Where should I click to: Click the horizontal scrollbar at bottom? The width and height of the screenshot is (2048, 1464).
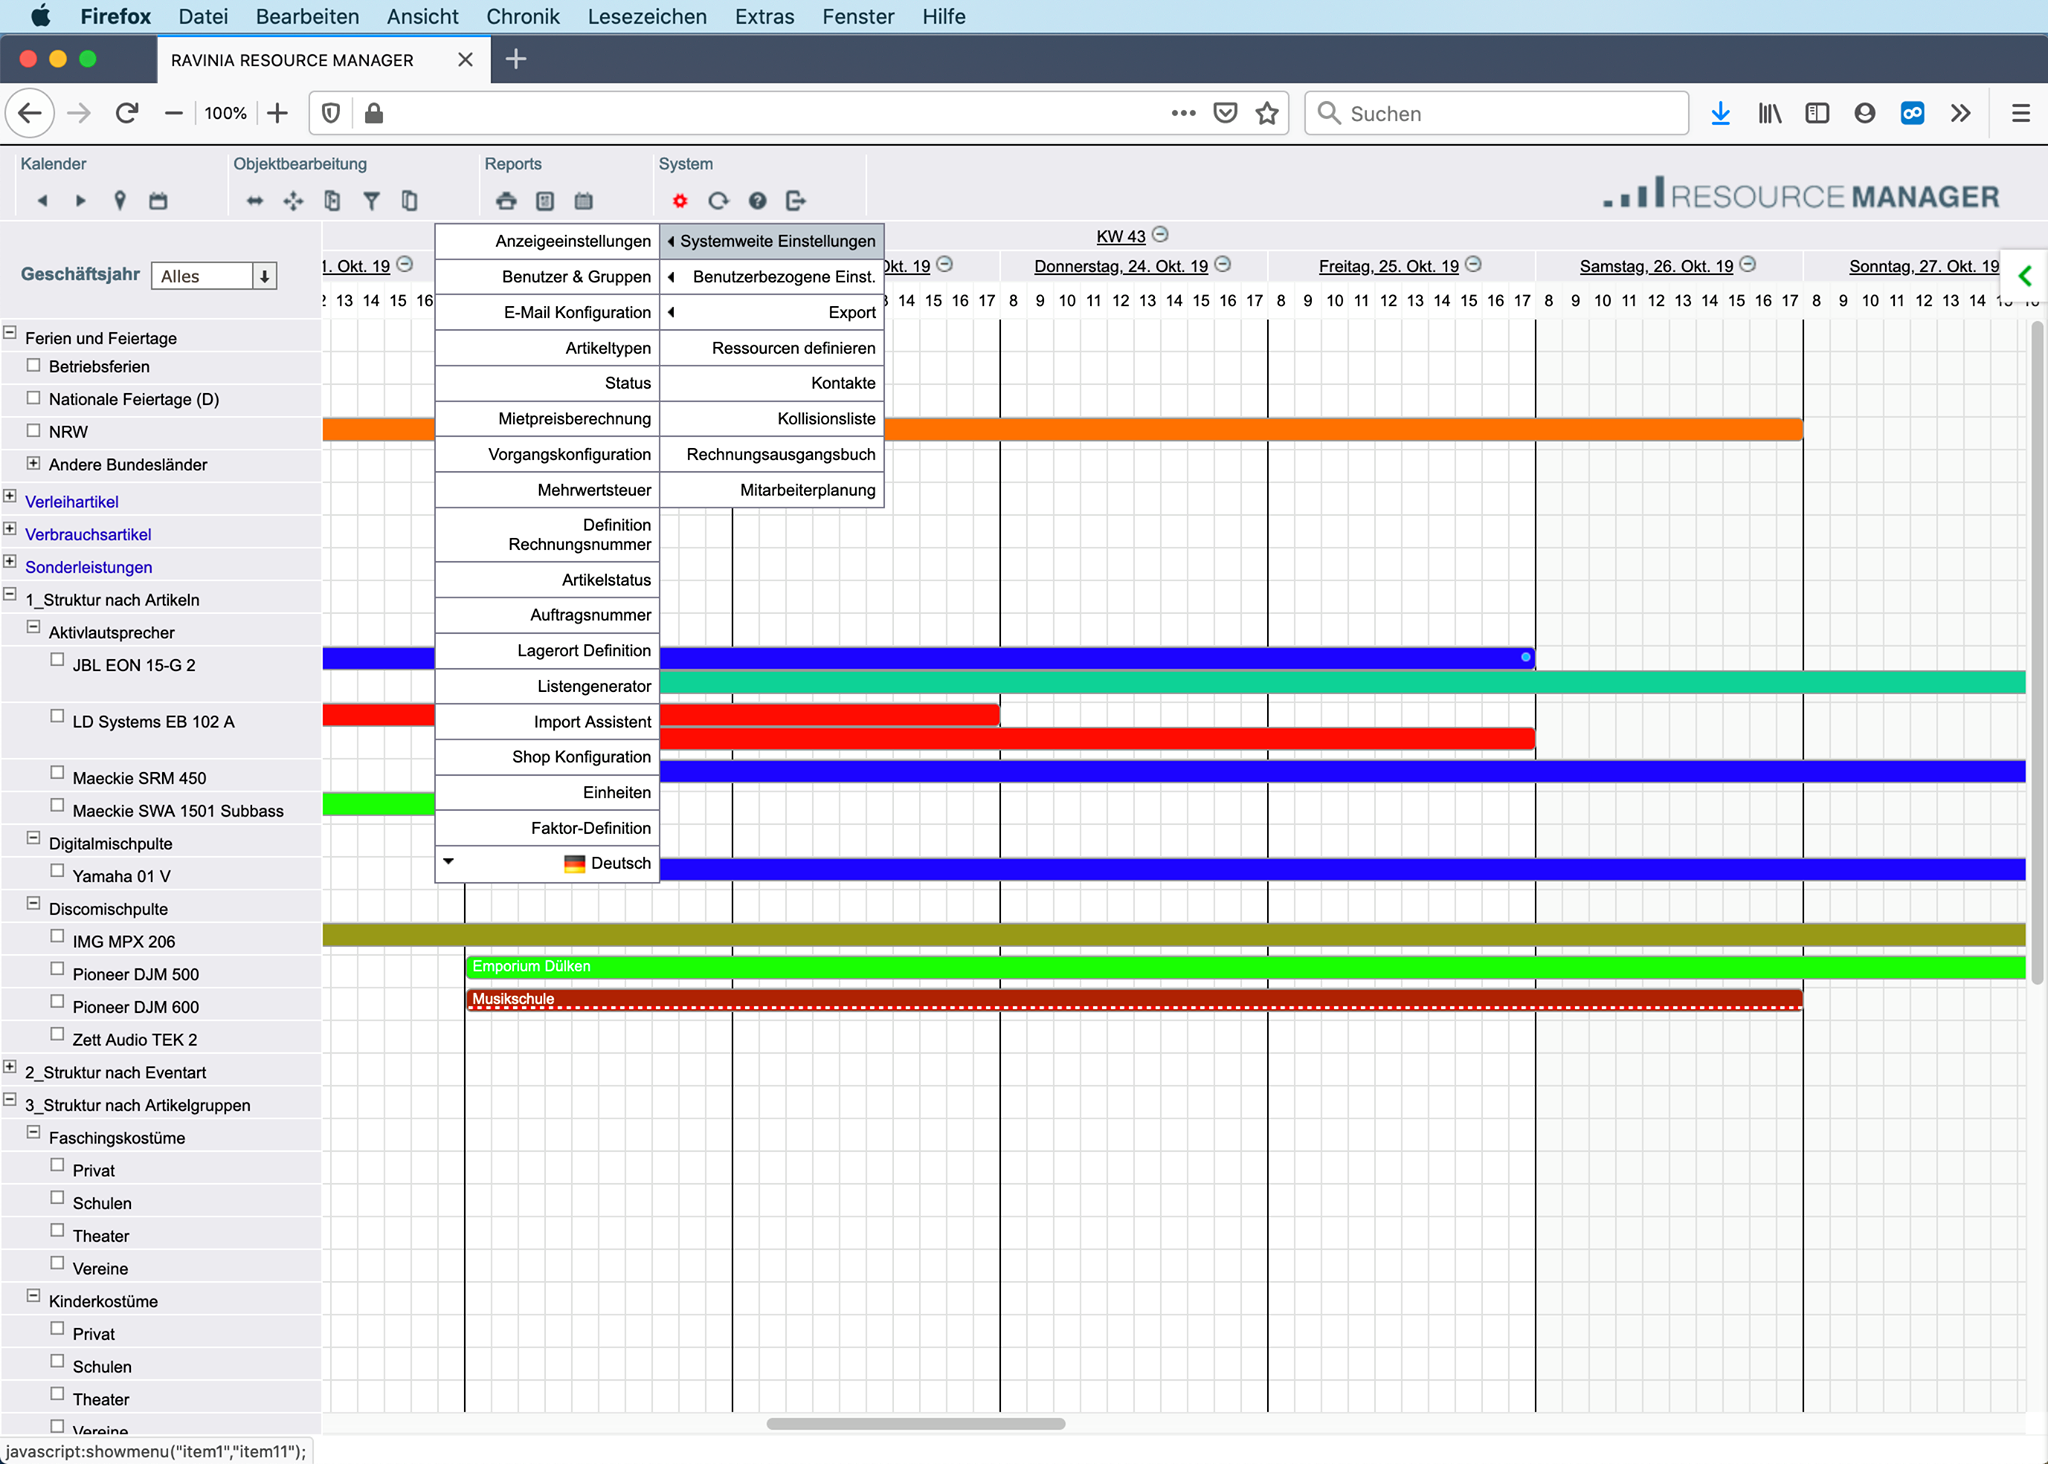click(x=916, y=1424)
